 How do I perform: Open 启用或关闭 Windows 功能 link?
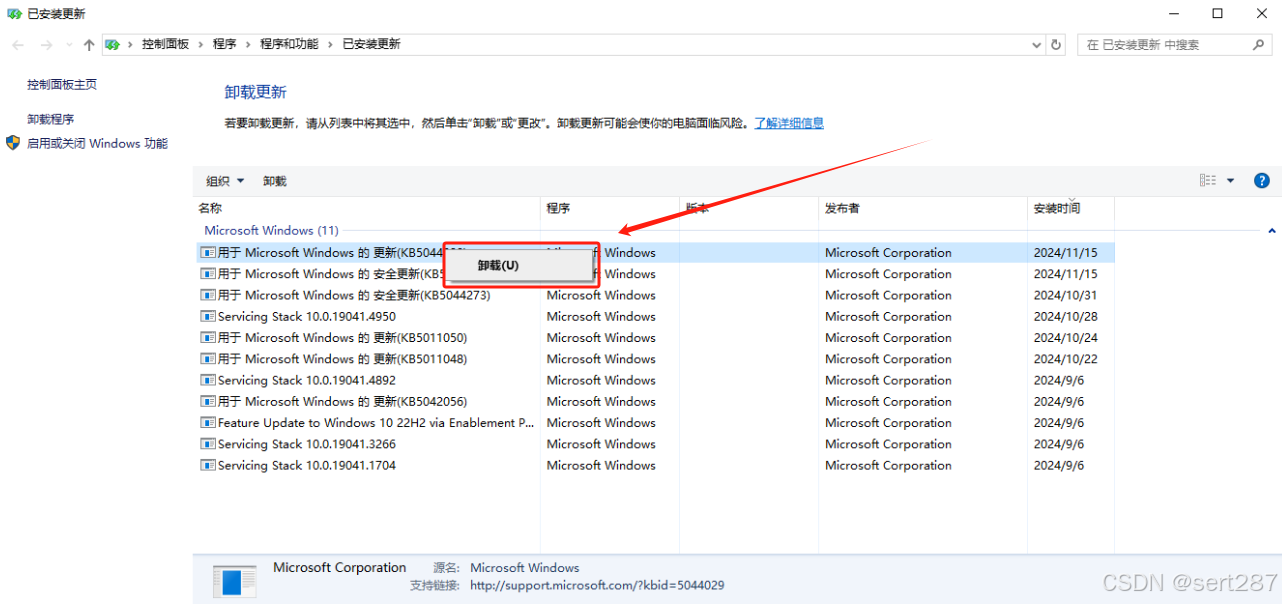[x=97, y=144]
